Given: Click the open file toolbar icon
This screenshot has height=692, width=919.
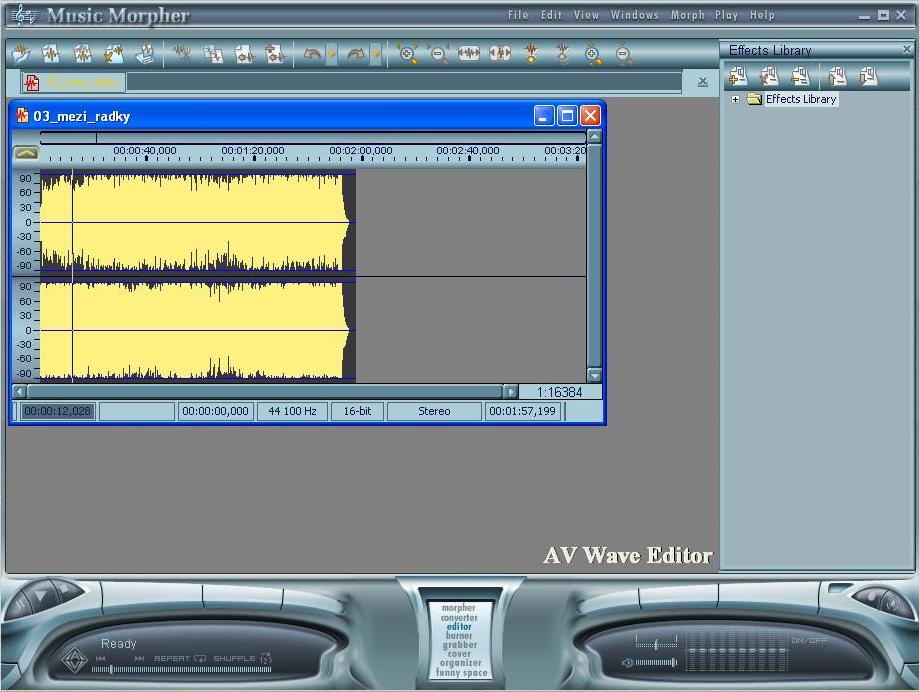Looking at the screenshot, I should click(21, 54).
